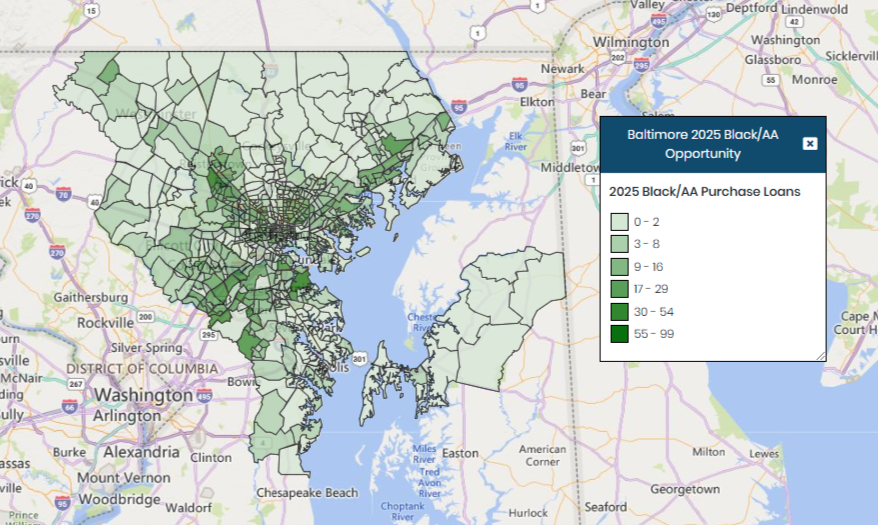Click the I-95 shield beside Woodbridge
The width and height of the screenshot is (878, 525).
(x=63, y=502)
